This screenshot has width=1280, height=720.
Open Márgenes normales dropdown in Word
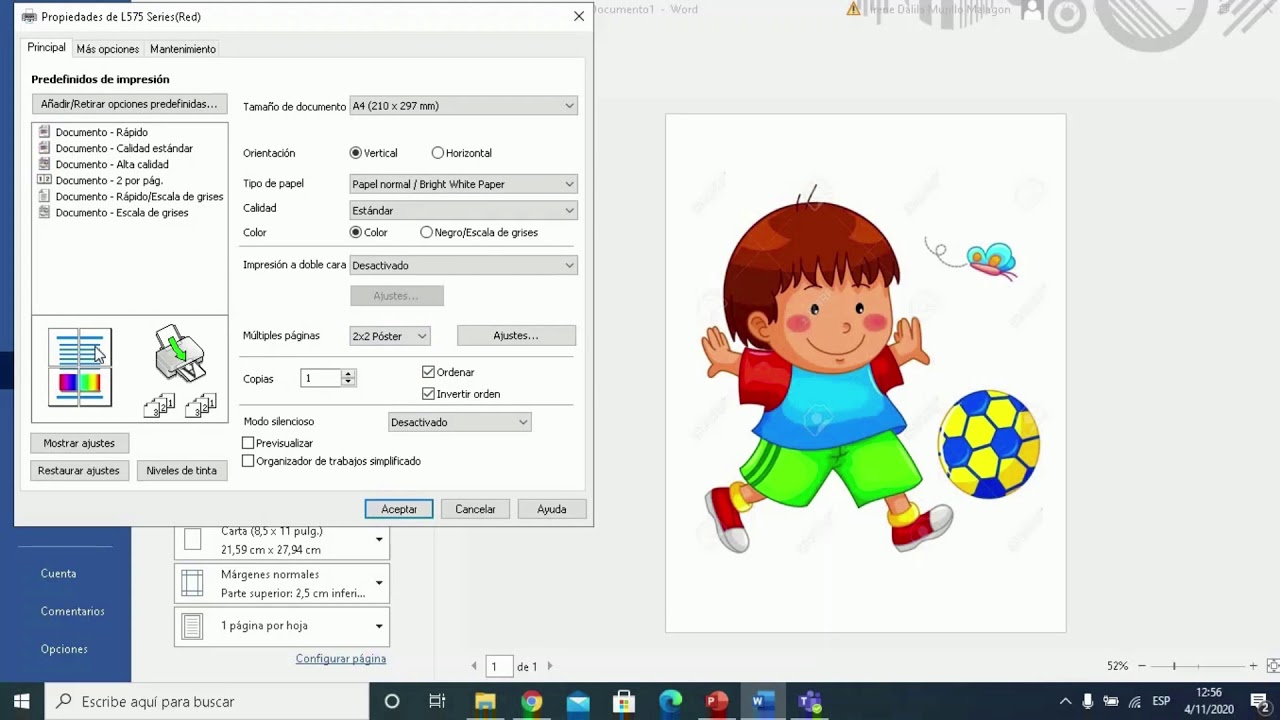point(282,583)
